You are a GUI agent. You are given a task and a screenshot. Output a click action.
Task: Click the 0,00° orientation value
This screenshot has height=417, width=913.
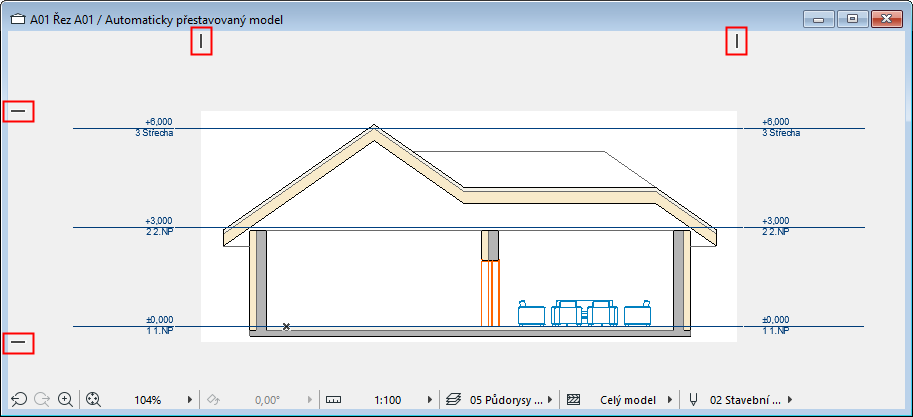pyautogui.click(x=267, y=400)
